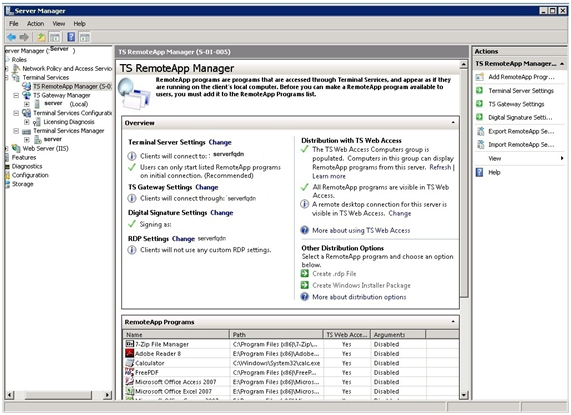Click the Create .rdp File arrow icon

(x=304, y=273)
